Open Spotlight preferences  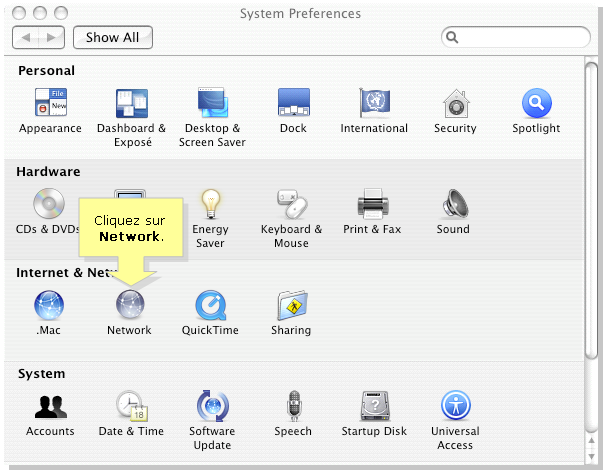pos(537,104)
